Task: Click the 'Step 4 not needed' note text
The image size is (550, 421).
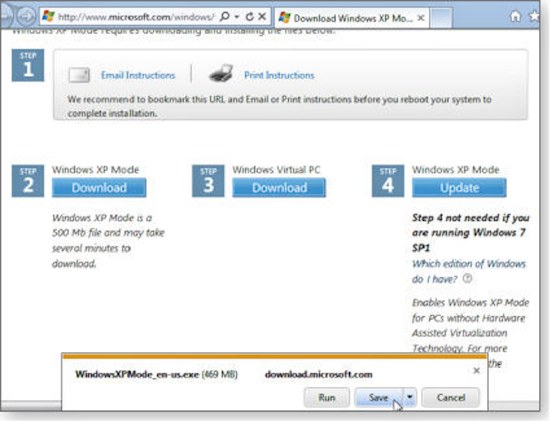Action: [x=471, y=233]
